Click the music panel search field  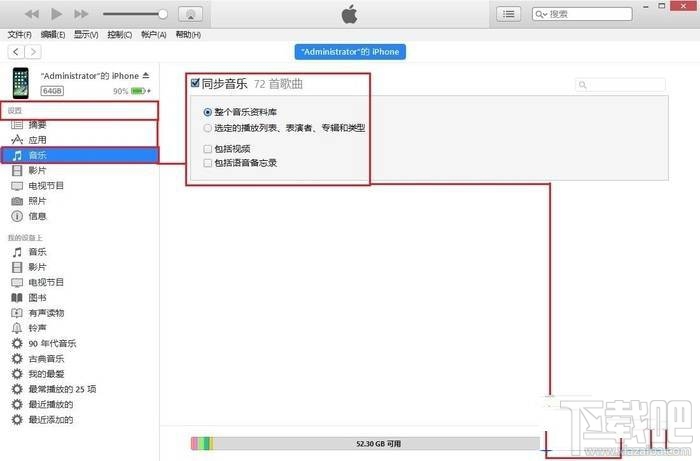point(621,85)
